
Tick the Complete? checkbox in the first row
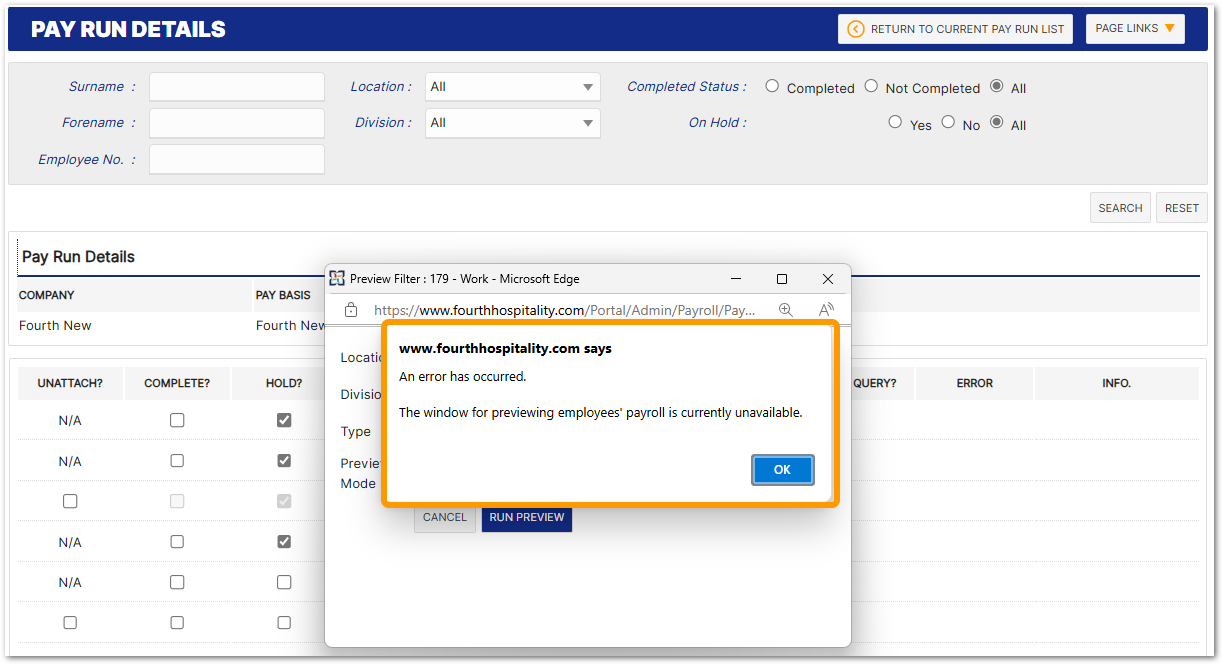[177, 420]
